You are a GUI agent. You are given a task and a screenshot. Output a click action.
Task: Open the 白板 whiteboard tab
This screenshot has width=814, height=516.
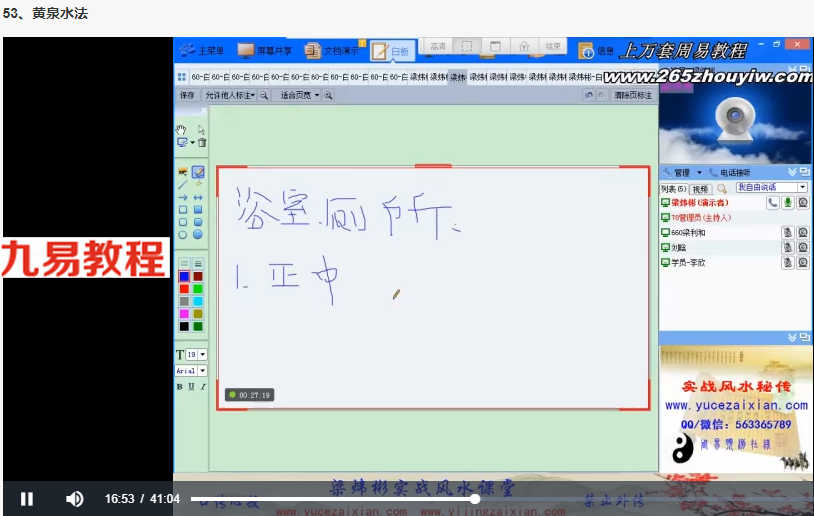click(x=392, y=51)
